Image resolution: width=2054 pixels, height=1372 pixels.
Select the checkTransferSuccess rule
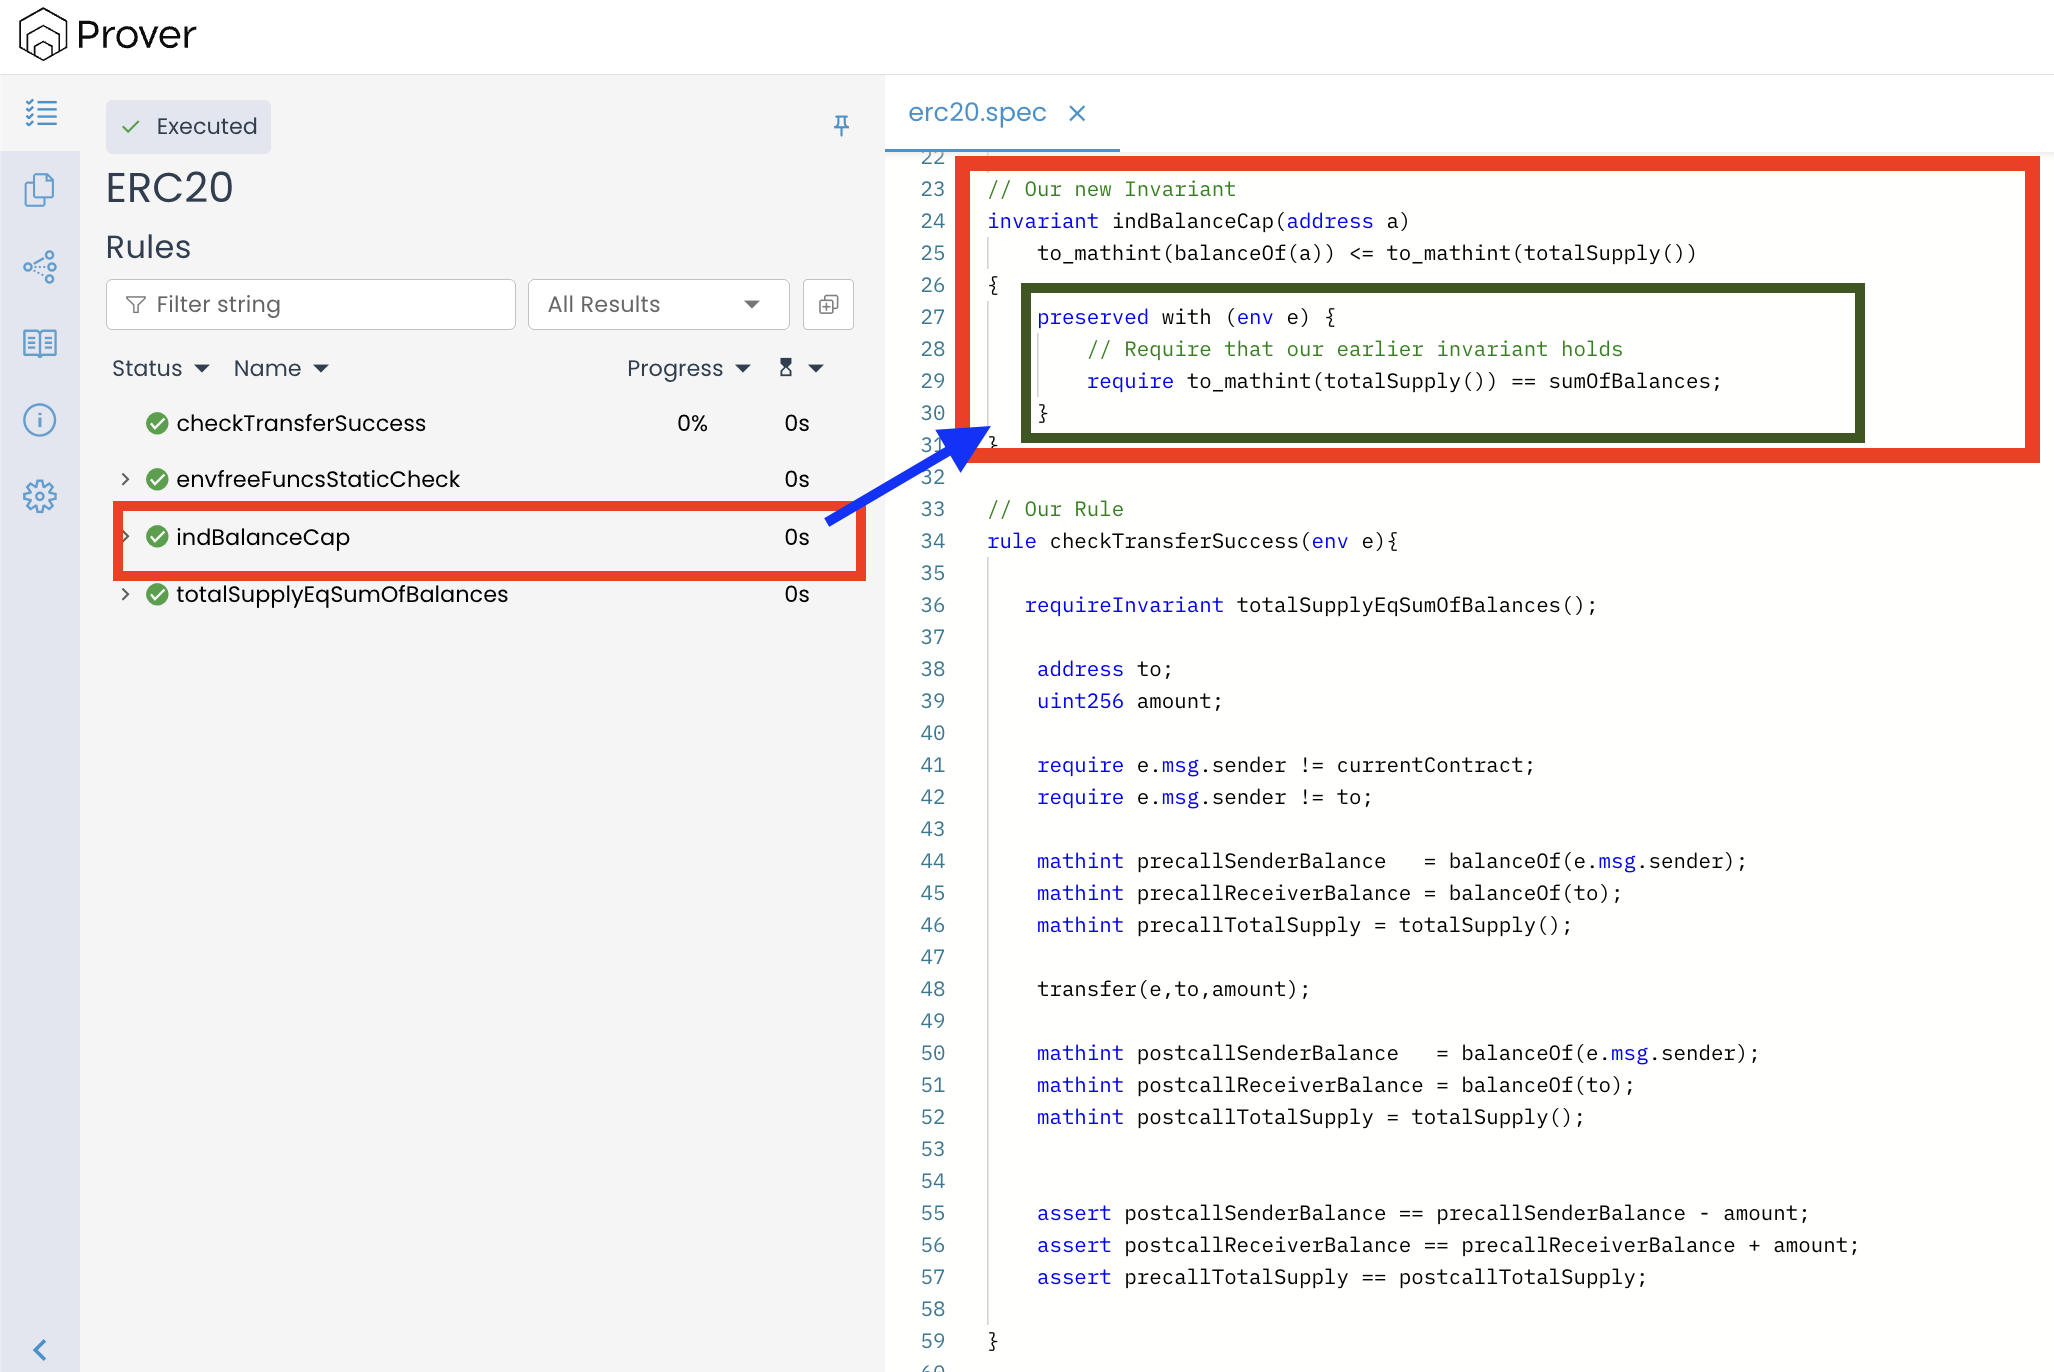301,423
